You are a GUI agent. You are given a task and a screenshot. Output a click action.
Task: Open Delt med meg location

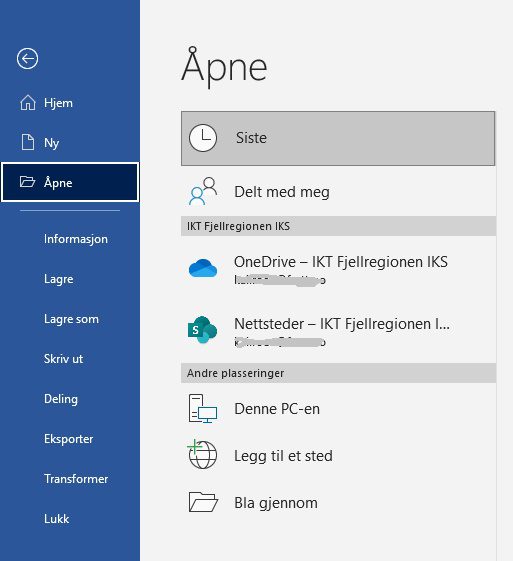point(338,192)
